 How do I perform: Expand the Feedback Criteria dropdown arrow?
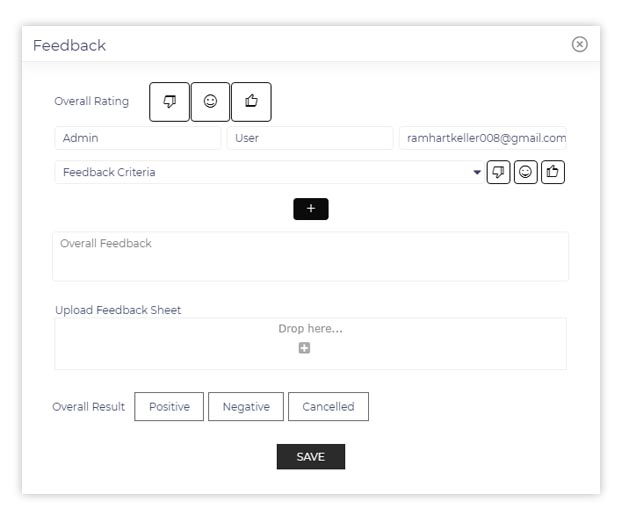click(x=477, y=172)
